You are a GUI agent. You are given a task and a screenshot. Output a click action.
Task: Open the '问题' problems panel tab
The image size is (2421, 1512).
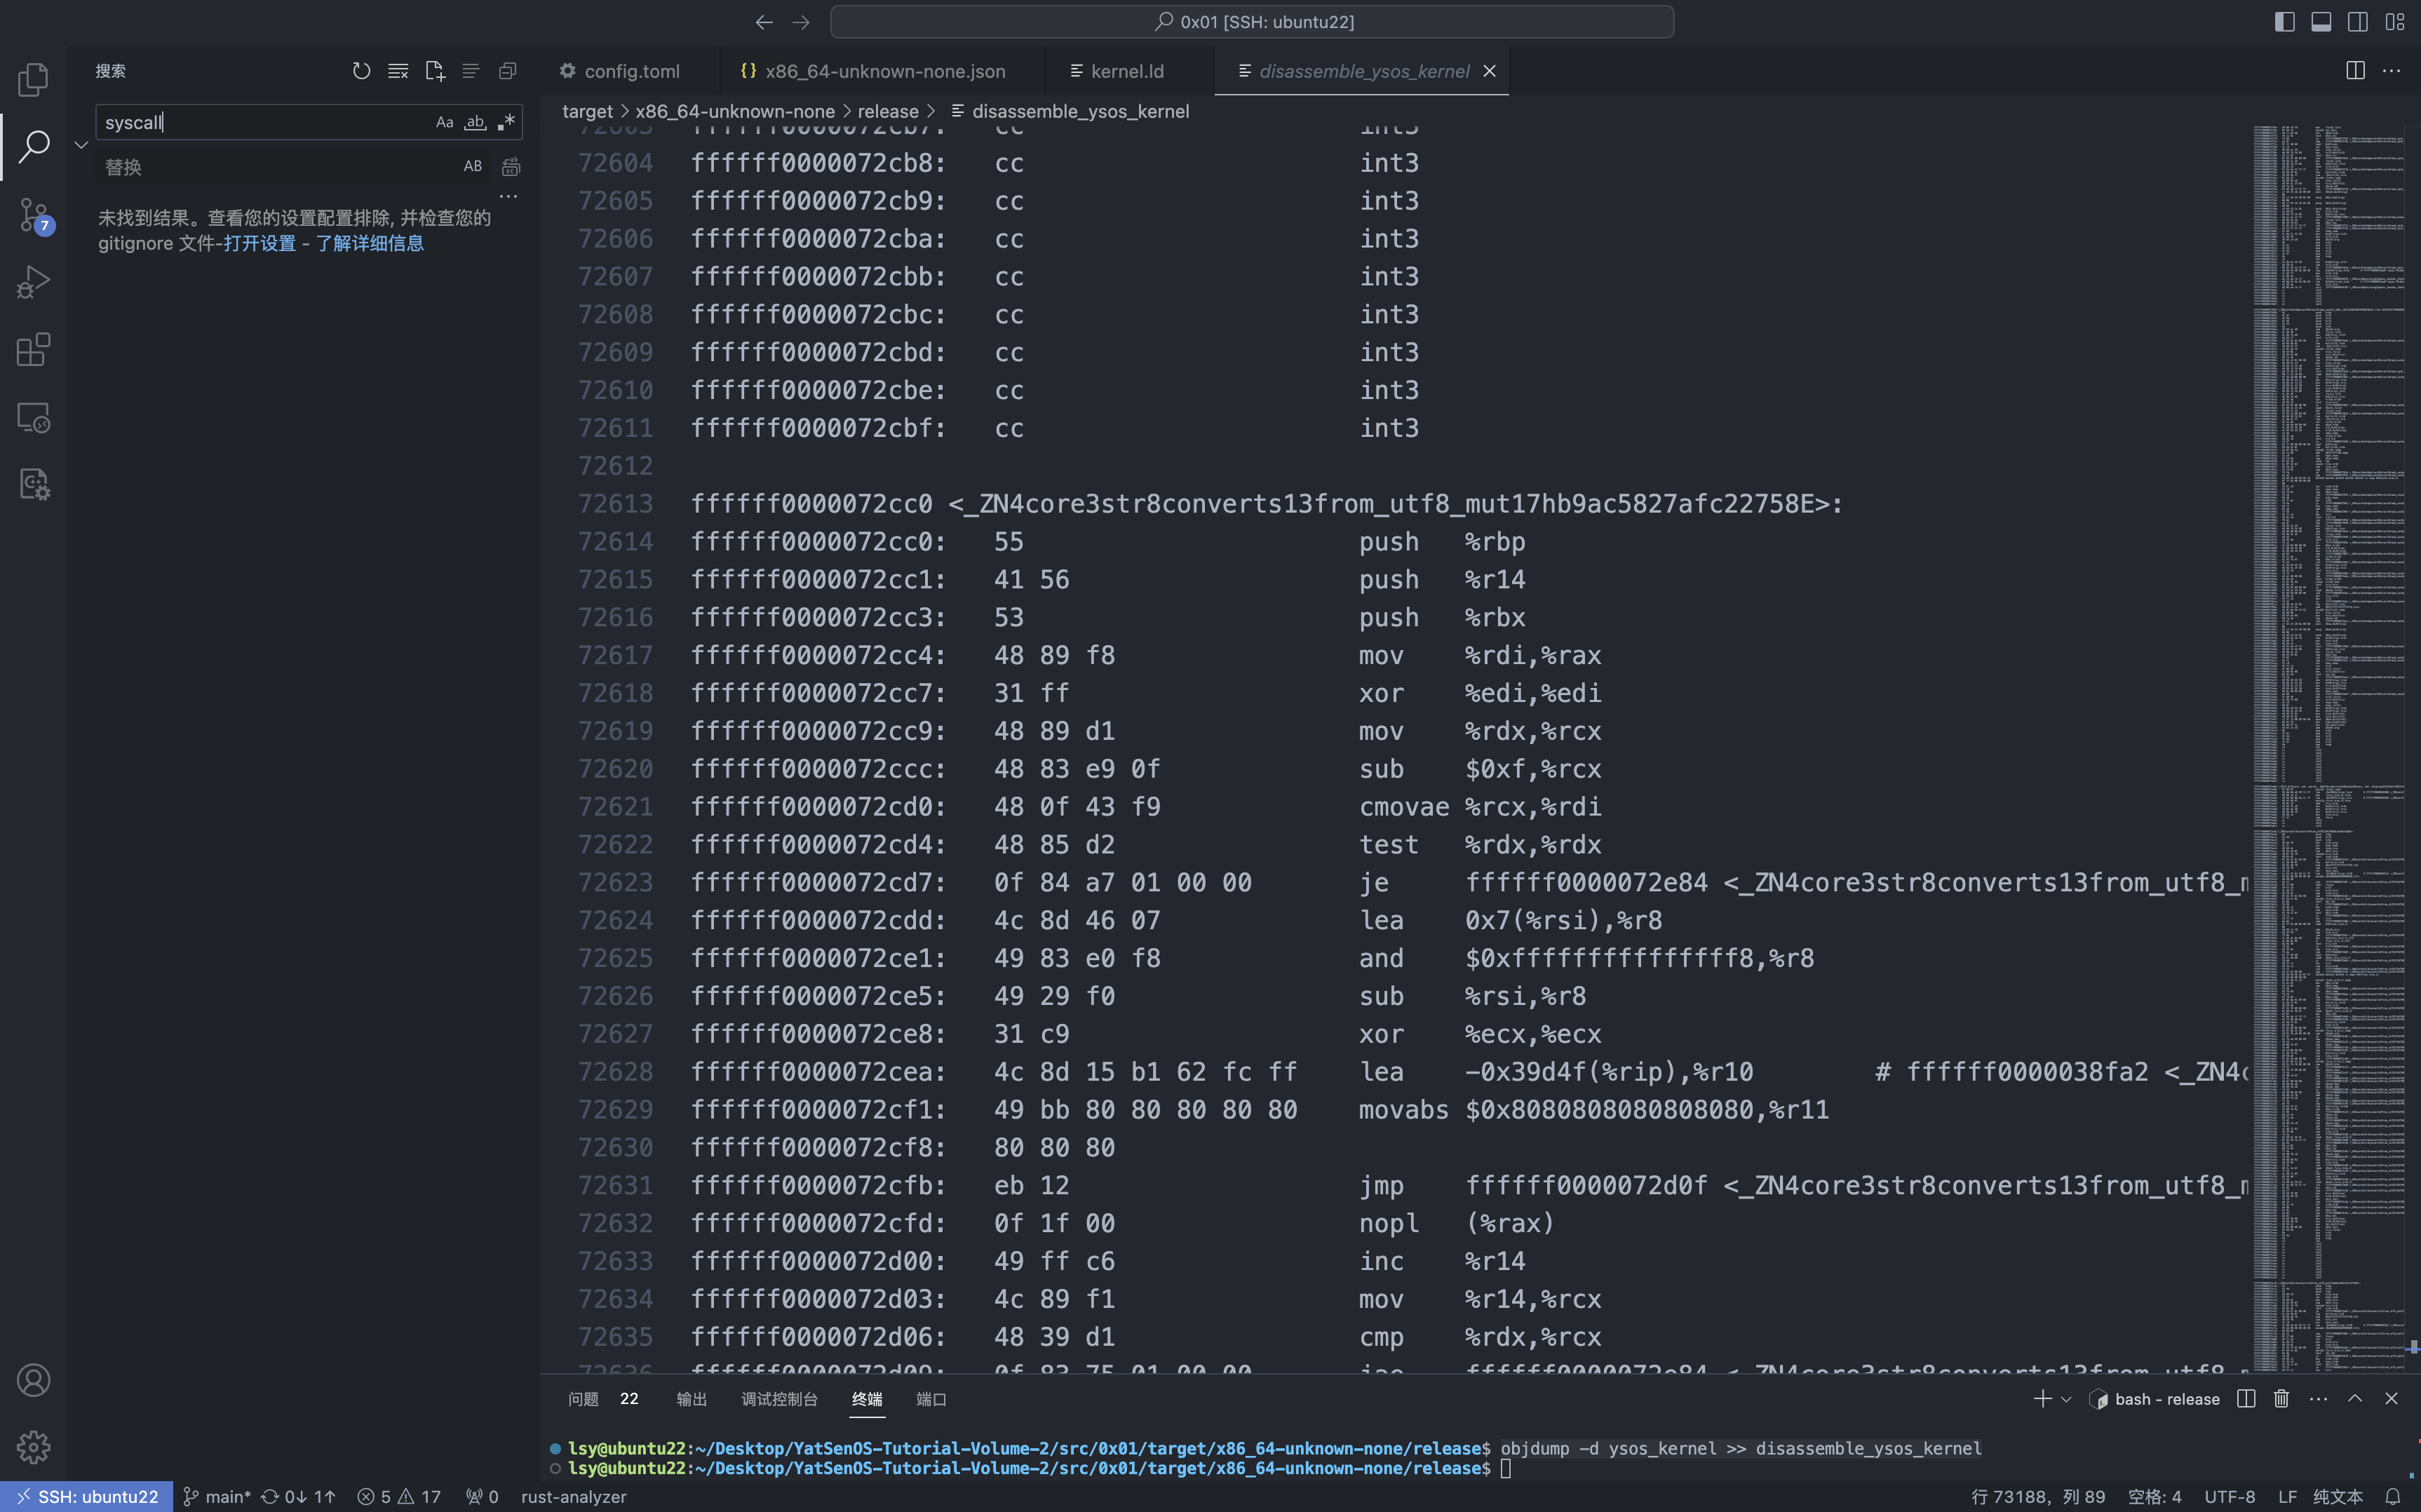(x=583, y=1399)
